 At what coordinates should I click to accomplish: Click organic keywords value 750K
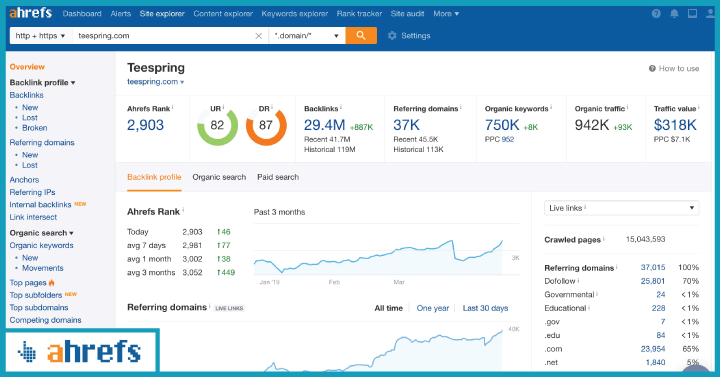point(502,125)
